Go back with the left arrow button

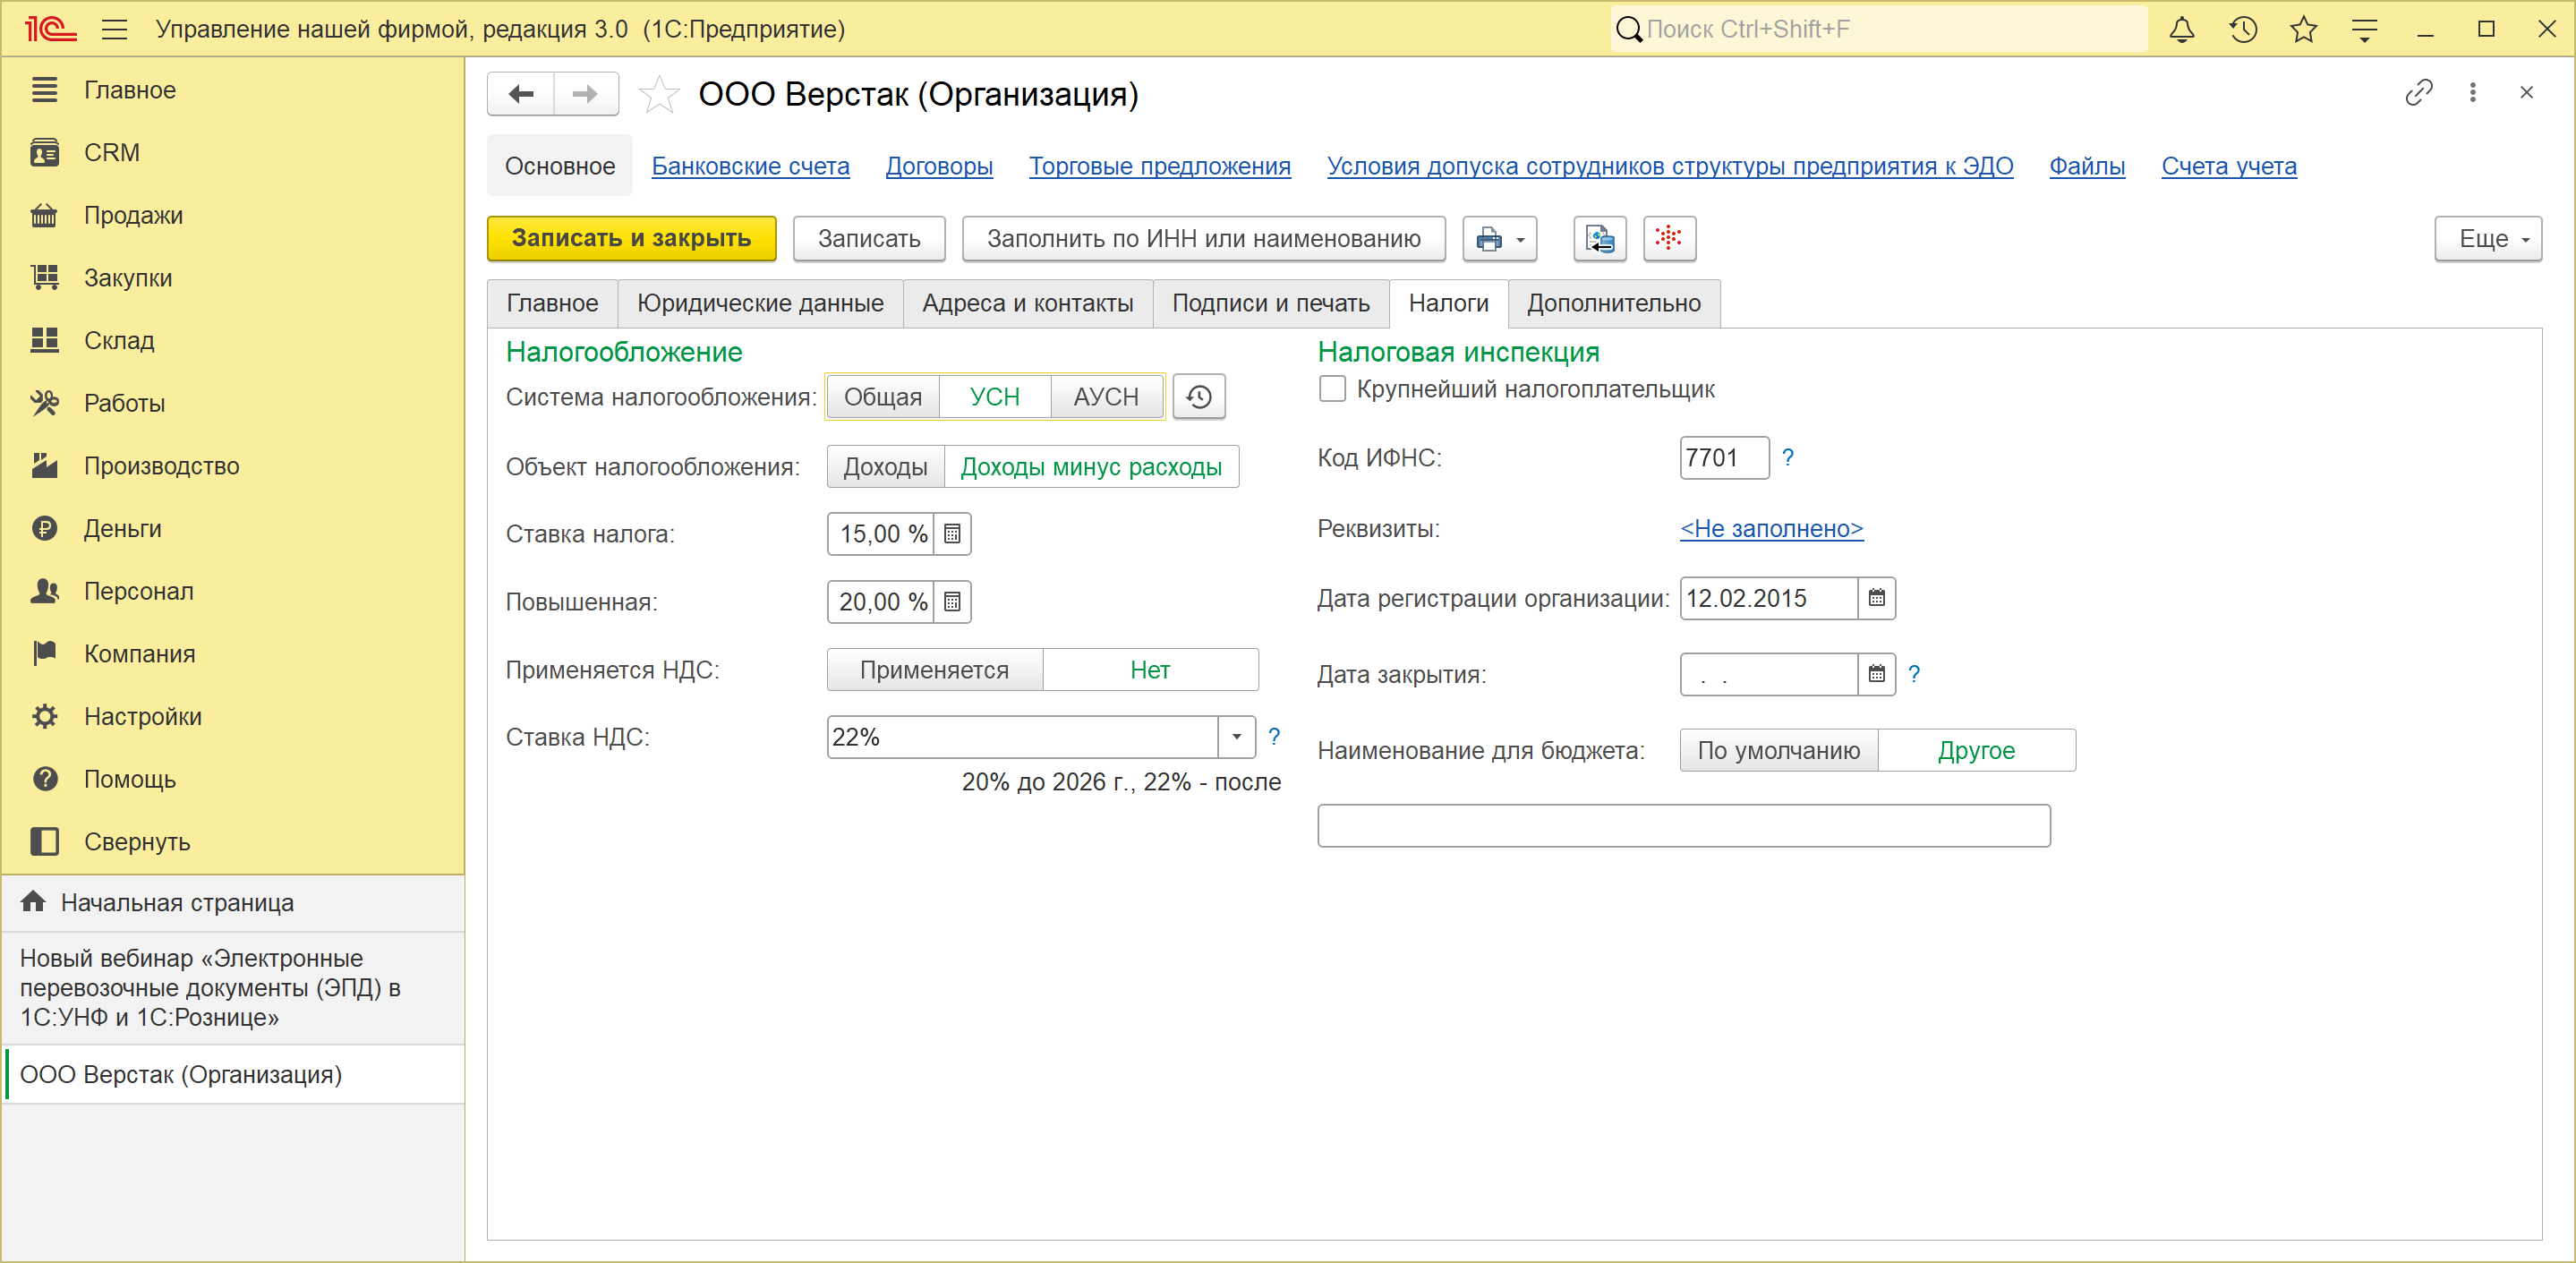click(521, 94)
